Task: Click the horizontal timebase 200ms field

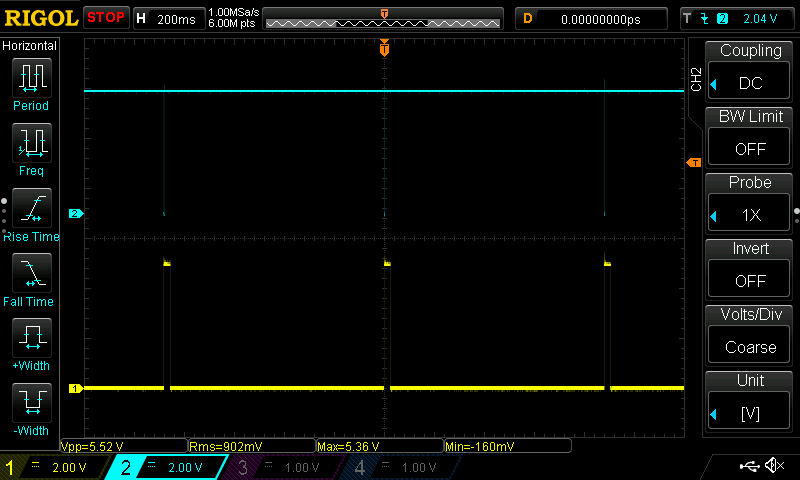Action: pyautogui.click(x=169, y=19)
